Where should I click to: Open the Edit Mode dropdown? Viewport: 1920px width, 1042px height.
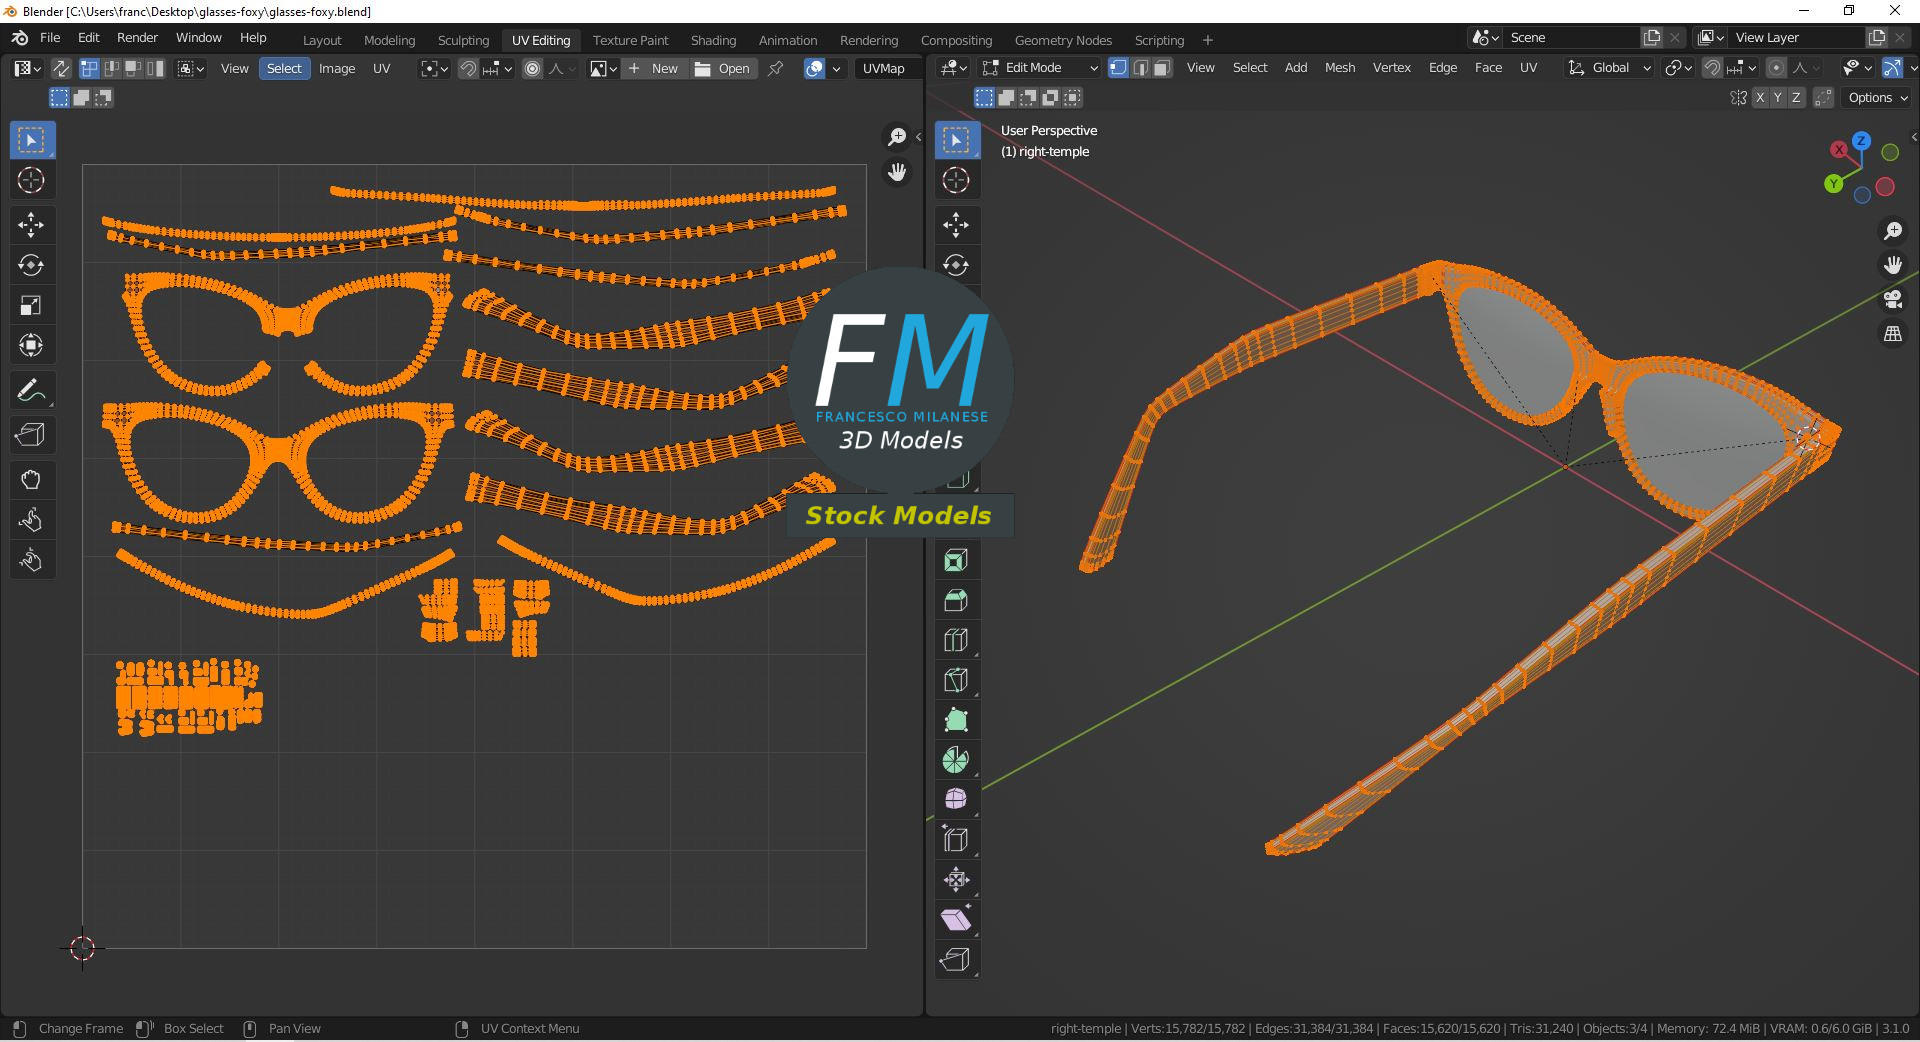[1040, 68]
